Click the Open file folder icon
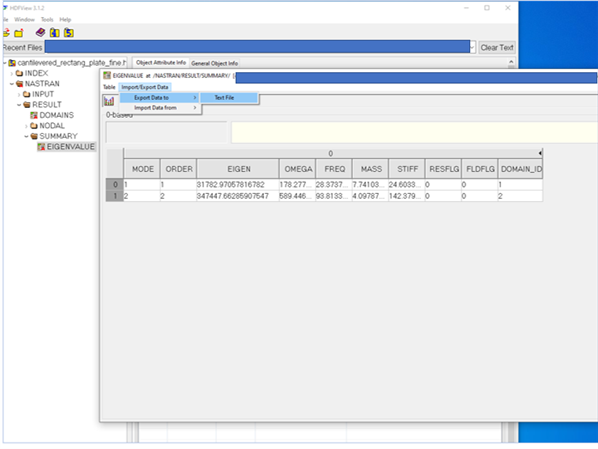The image size is (598, 449). click(x=5, y=33)
